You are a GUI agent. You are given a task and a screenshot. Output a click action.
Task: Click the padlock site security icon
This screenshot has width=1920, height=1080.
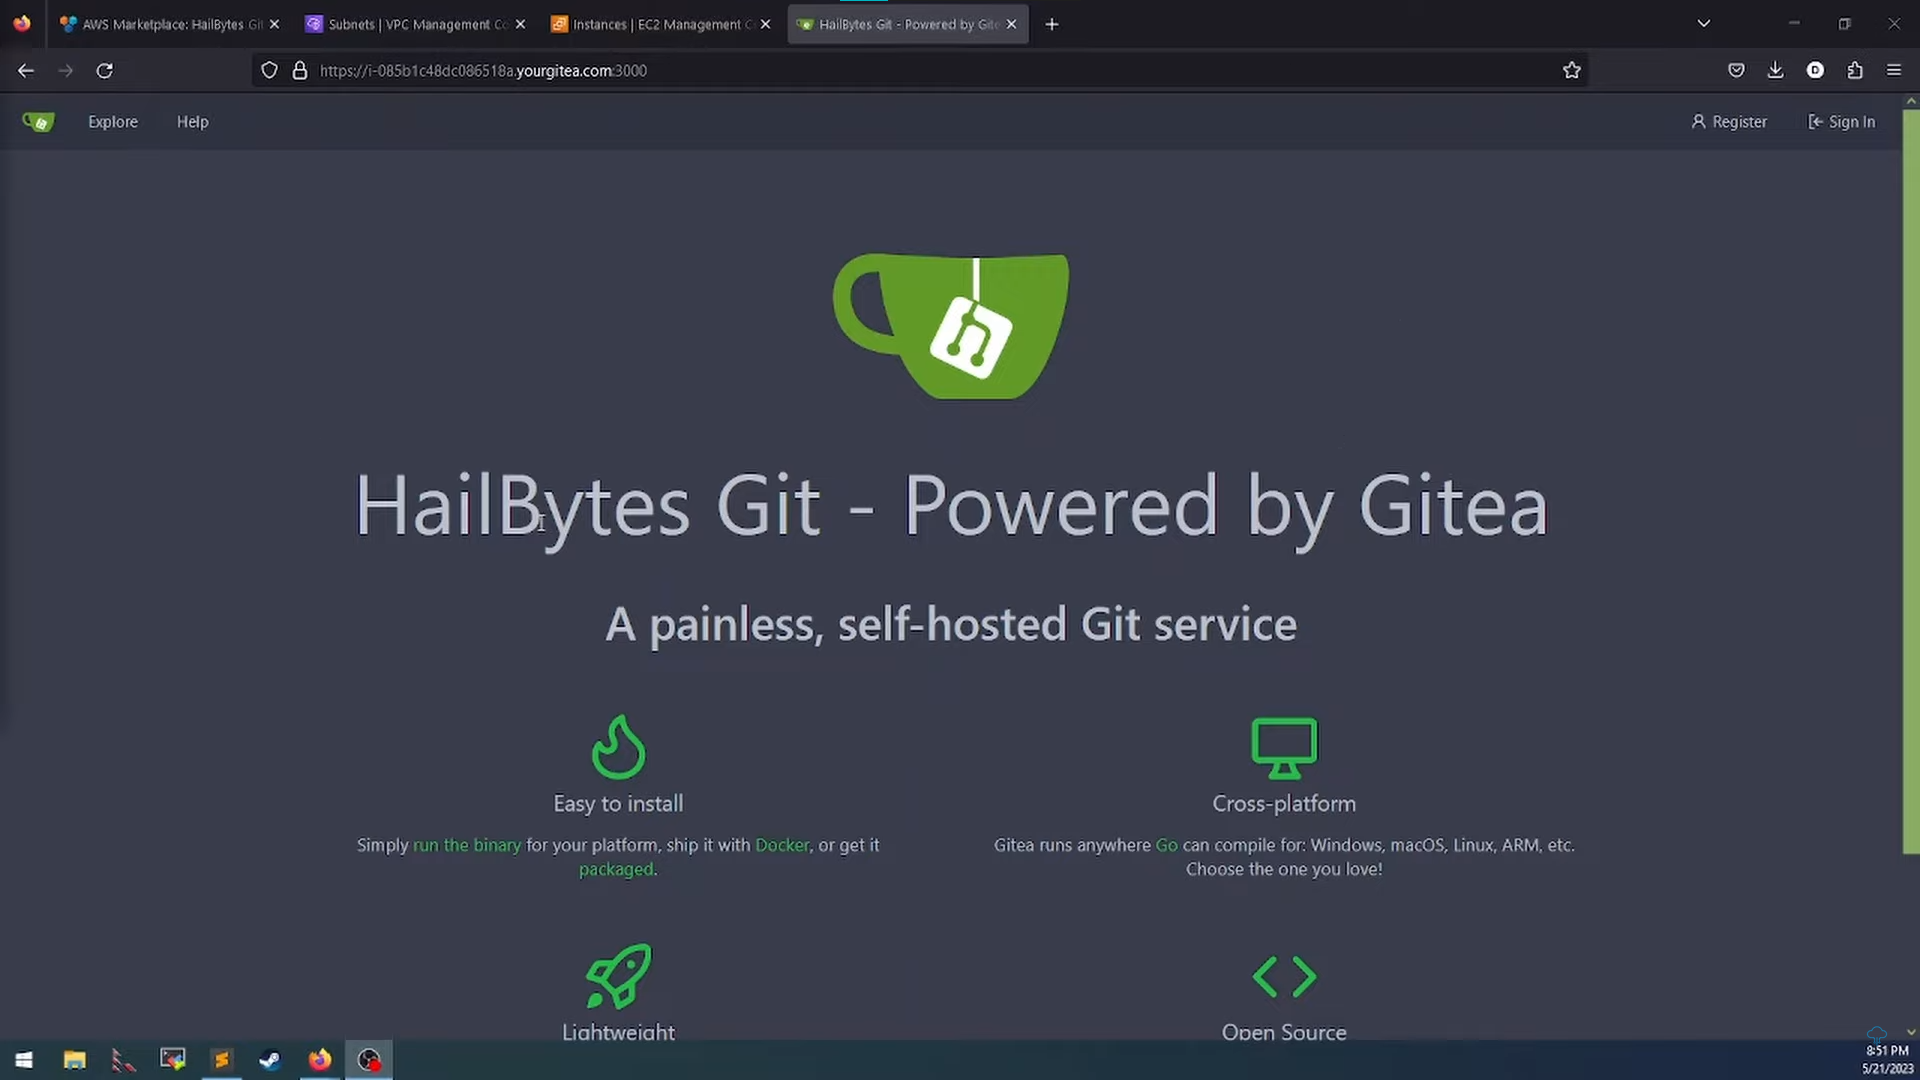pyautogui.click(x=299, y=71)
